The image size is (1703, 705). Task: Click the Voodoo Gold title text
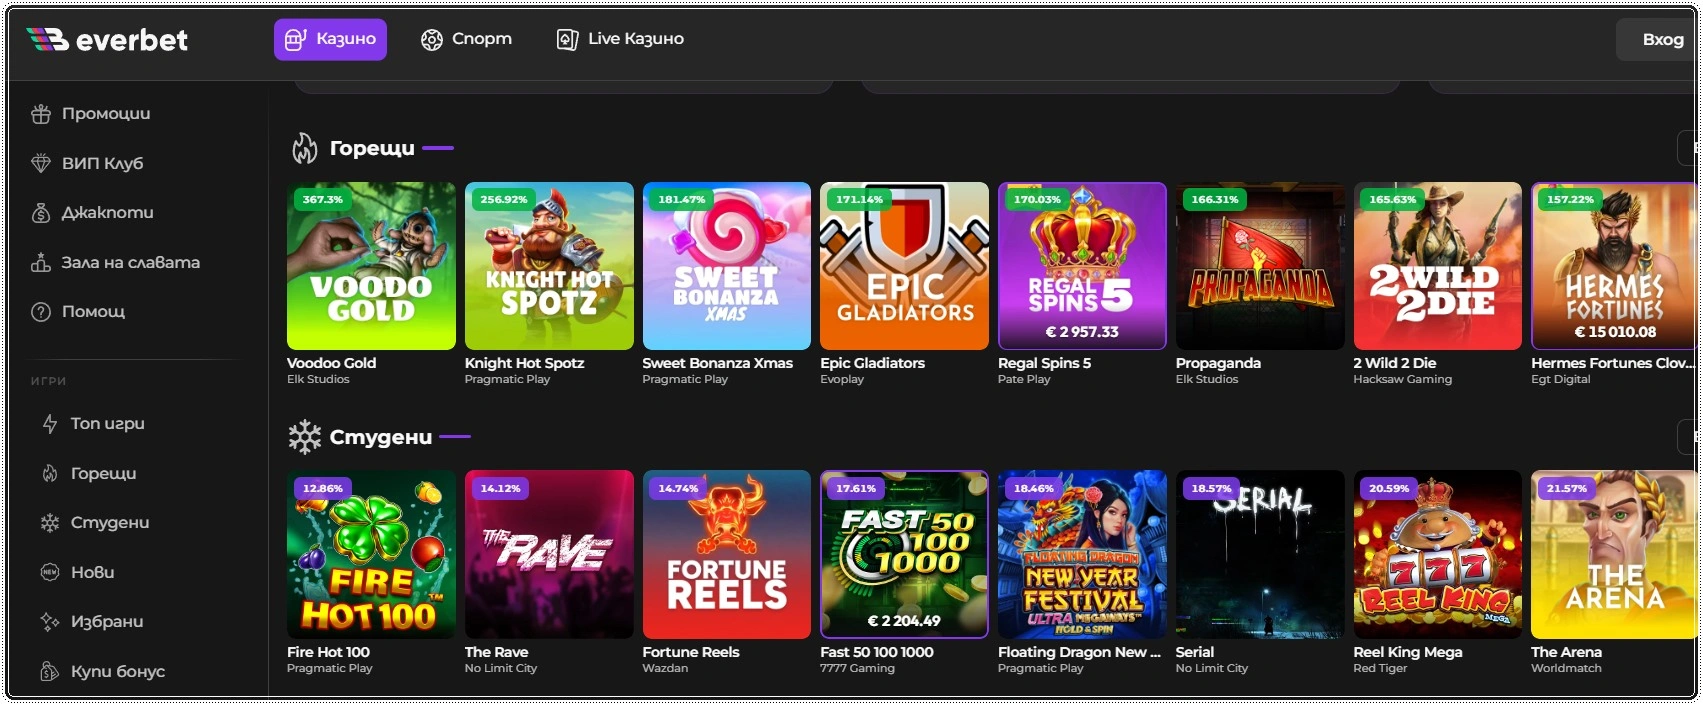(x=331, y=363)
